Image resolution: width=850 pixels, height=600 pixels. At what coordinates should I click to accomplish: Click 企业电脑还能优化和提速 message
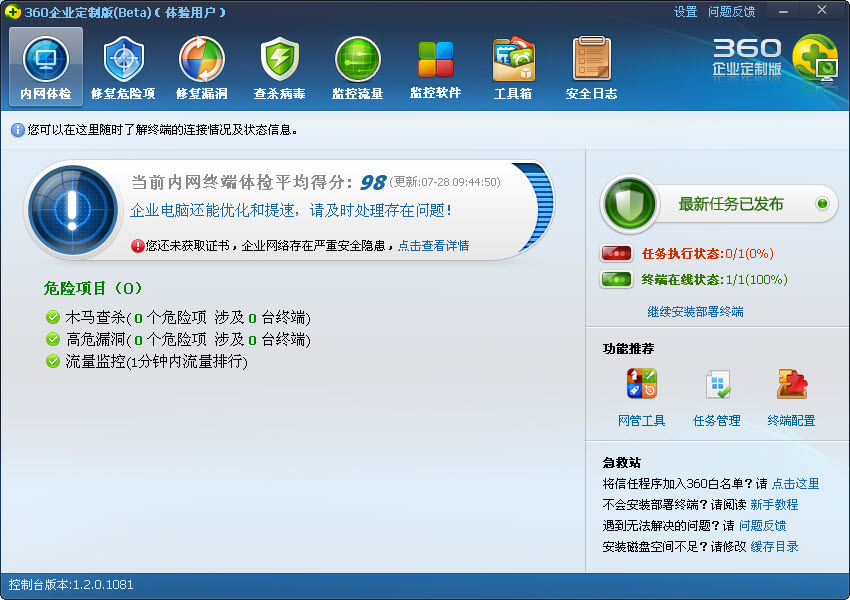coord(291,210)
